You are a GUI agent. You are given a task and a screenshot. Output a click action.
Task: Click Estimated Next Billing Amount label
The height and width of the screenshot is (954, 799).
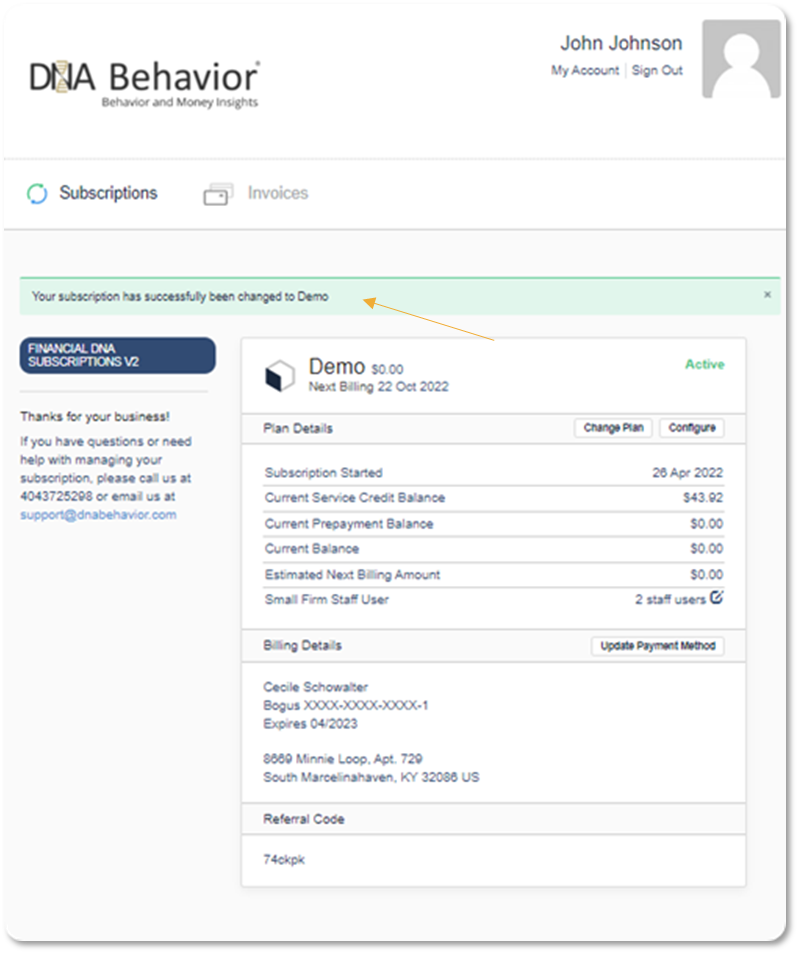[352, 575]
